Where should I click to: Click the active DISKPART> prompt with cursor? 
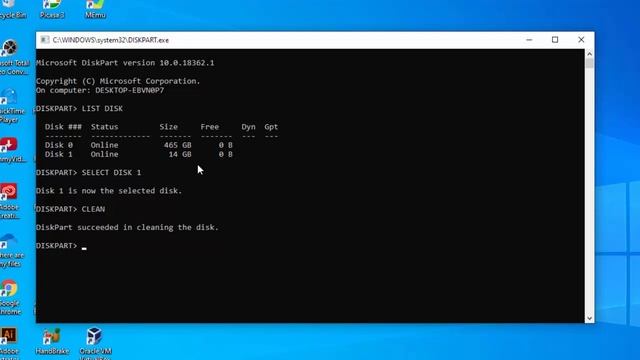tap(61, 246)
